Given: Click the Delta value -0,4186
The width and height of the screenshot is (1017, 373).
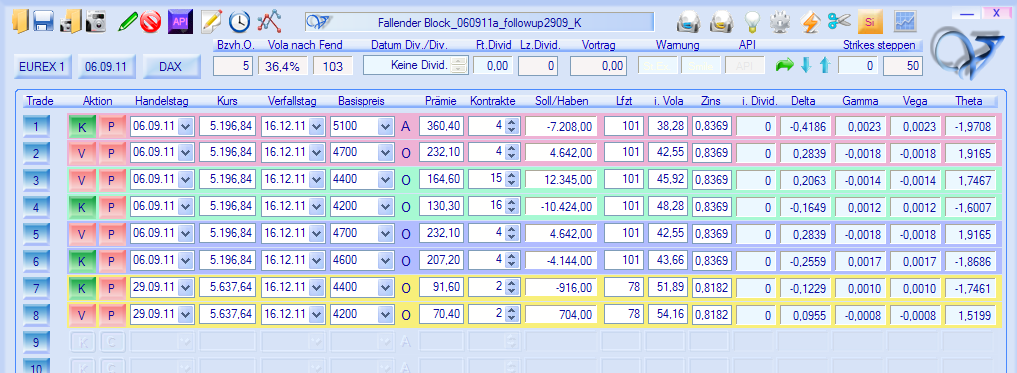Looking at the screenshot, I should pyautogui.click(x=804, y=126).
